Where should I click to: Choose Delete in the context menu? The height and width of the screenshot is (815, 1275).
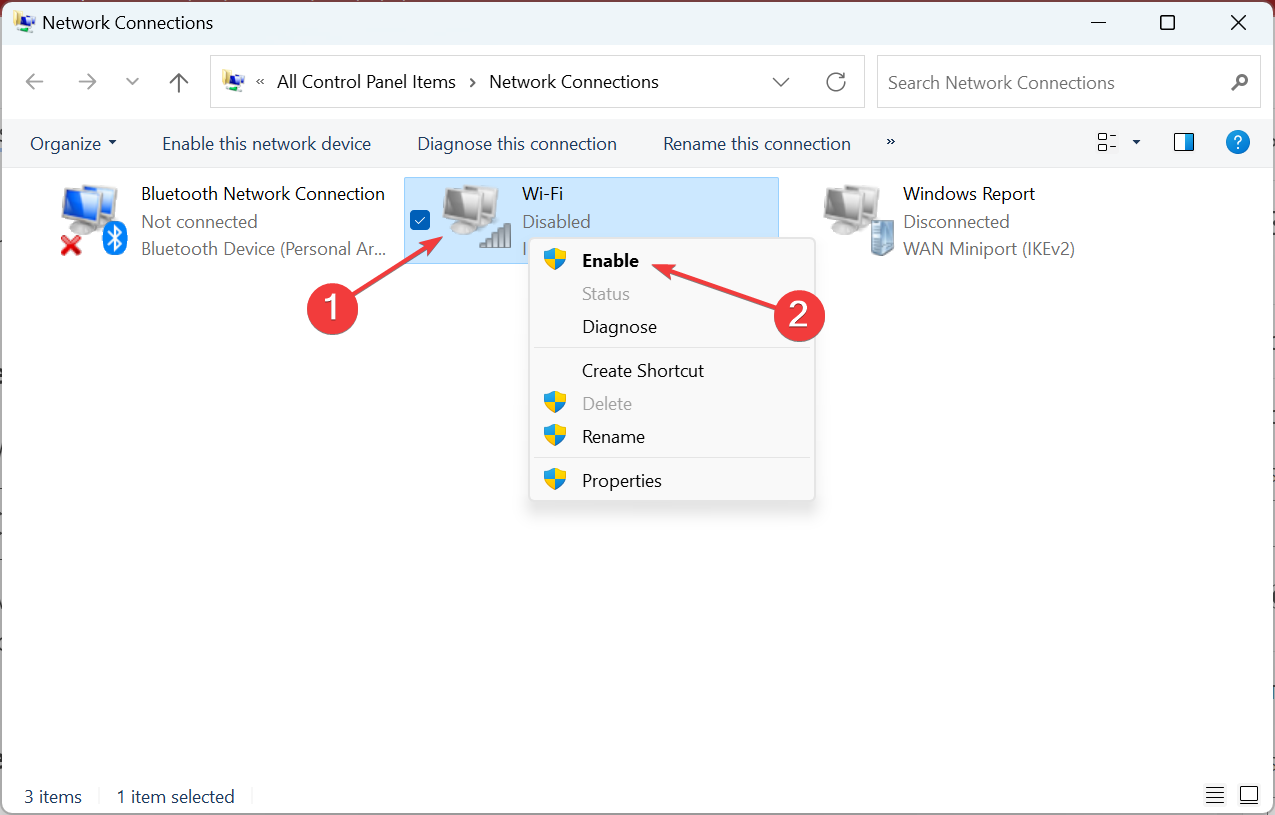tap(672, 404)
